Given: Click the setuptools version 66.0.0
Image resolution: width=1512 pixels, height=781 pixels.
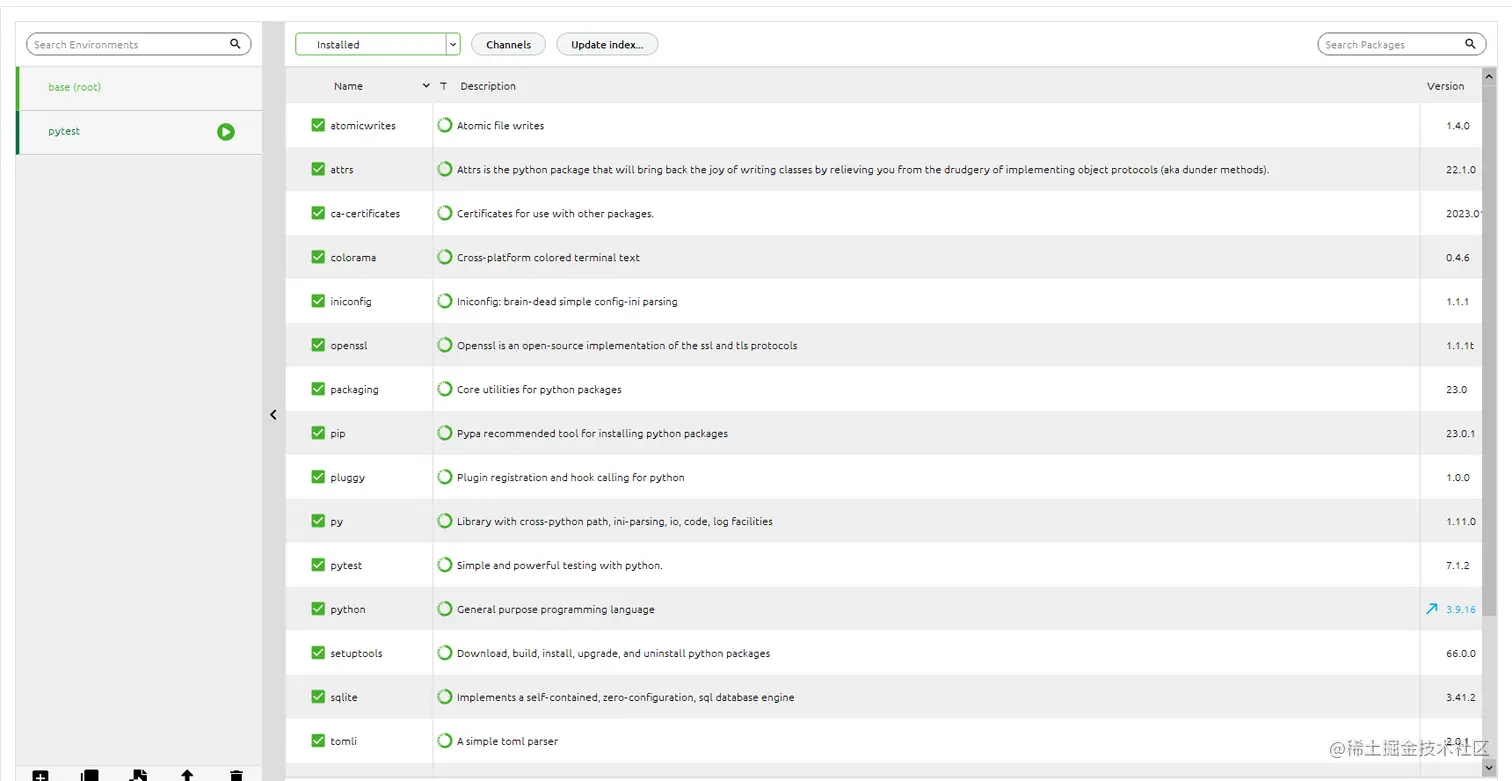Looking at the screenshot, I should tap(1460, 653).
